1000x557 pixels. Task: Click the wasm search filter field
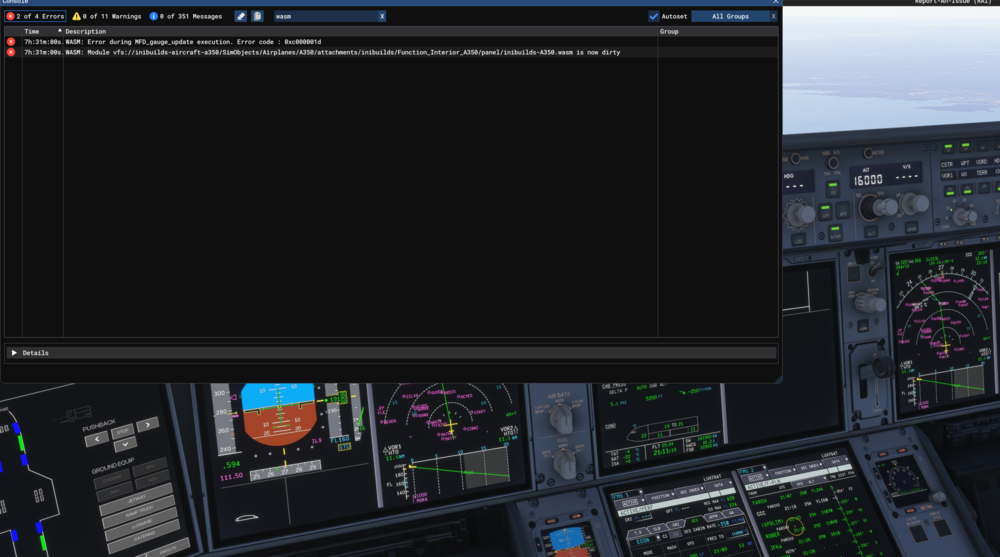click(323, 16)
